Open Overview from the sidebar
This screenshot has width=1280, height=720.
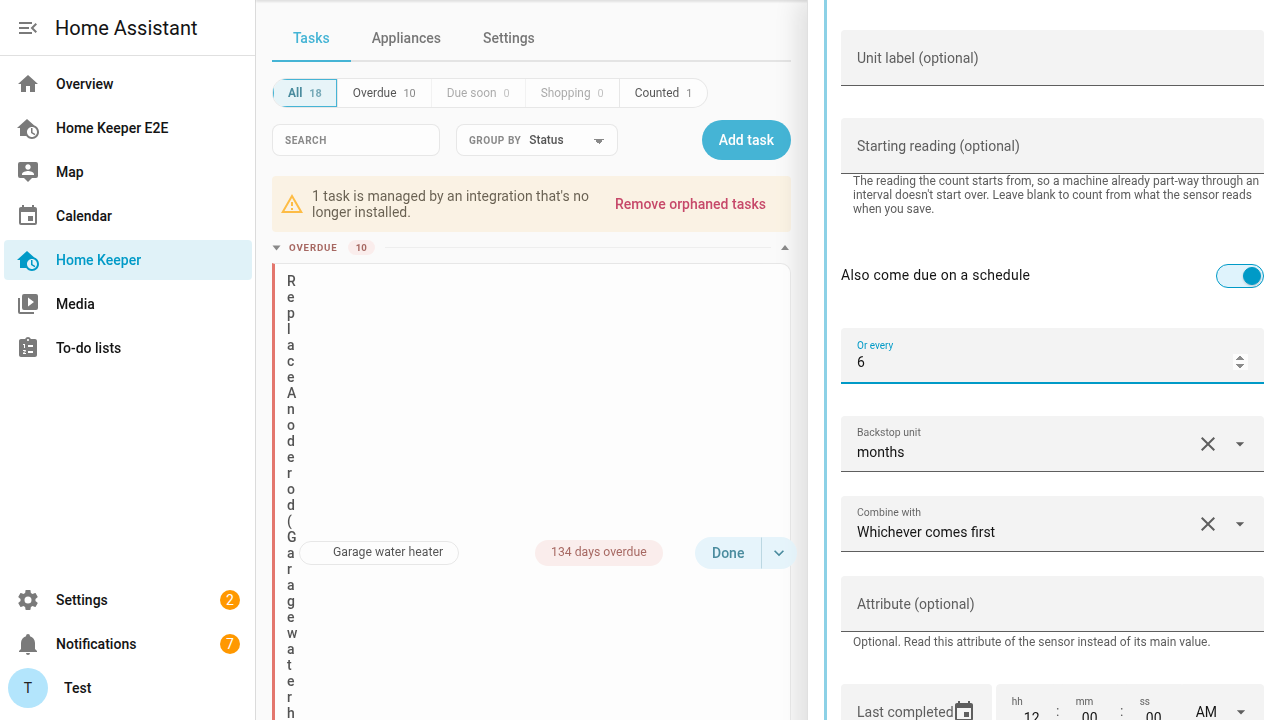coord(128,84)
